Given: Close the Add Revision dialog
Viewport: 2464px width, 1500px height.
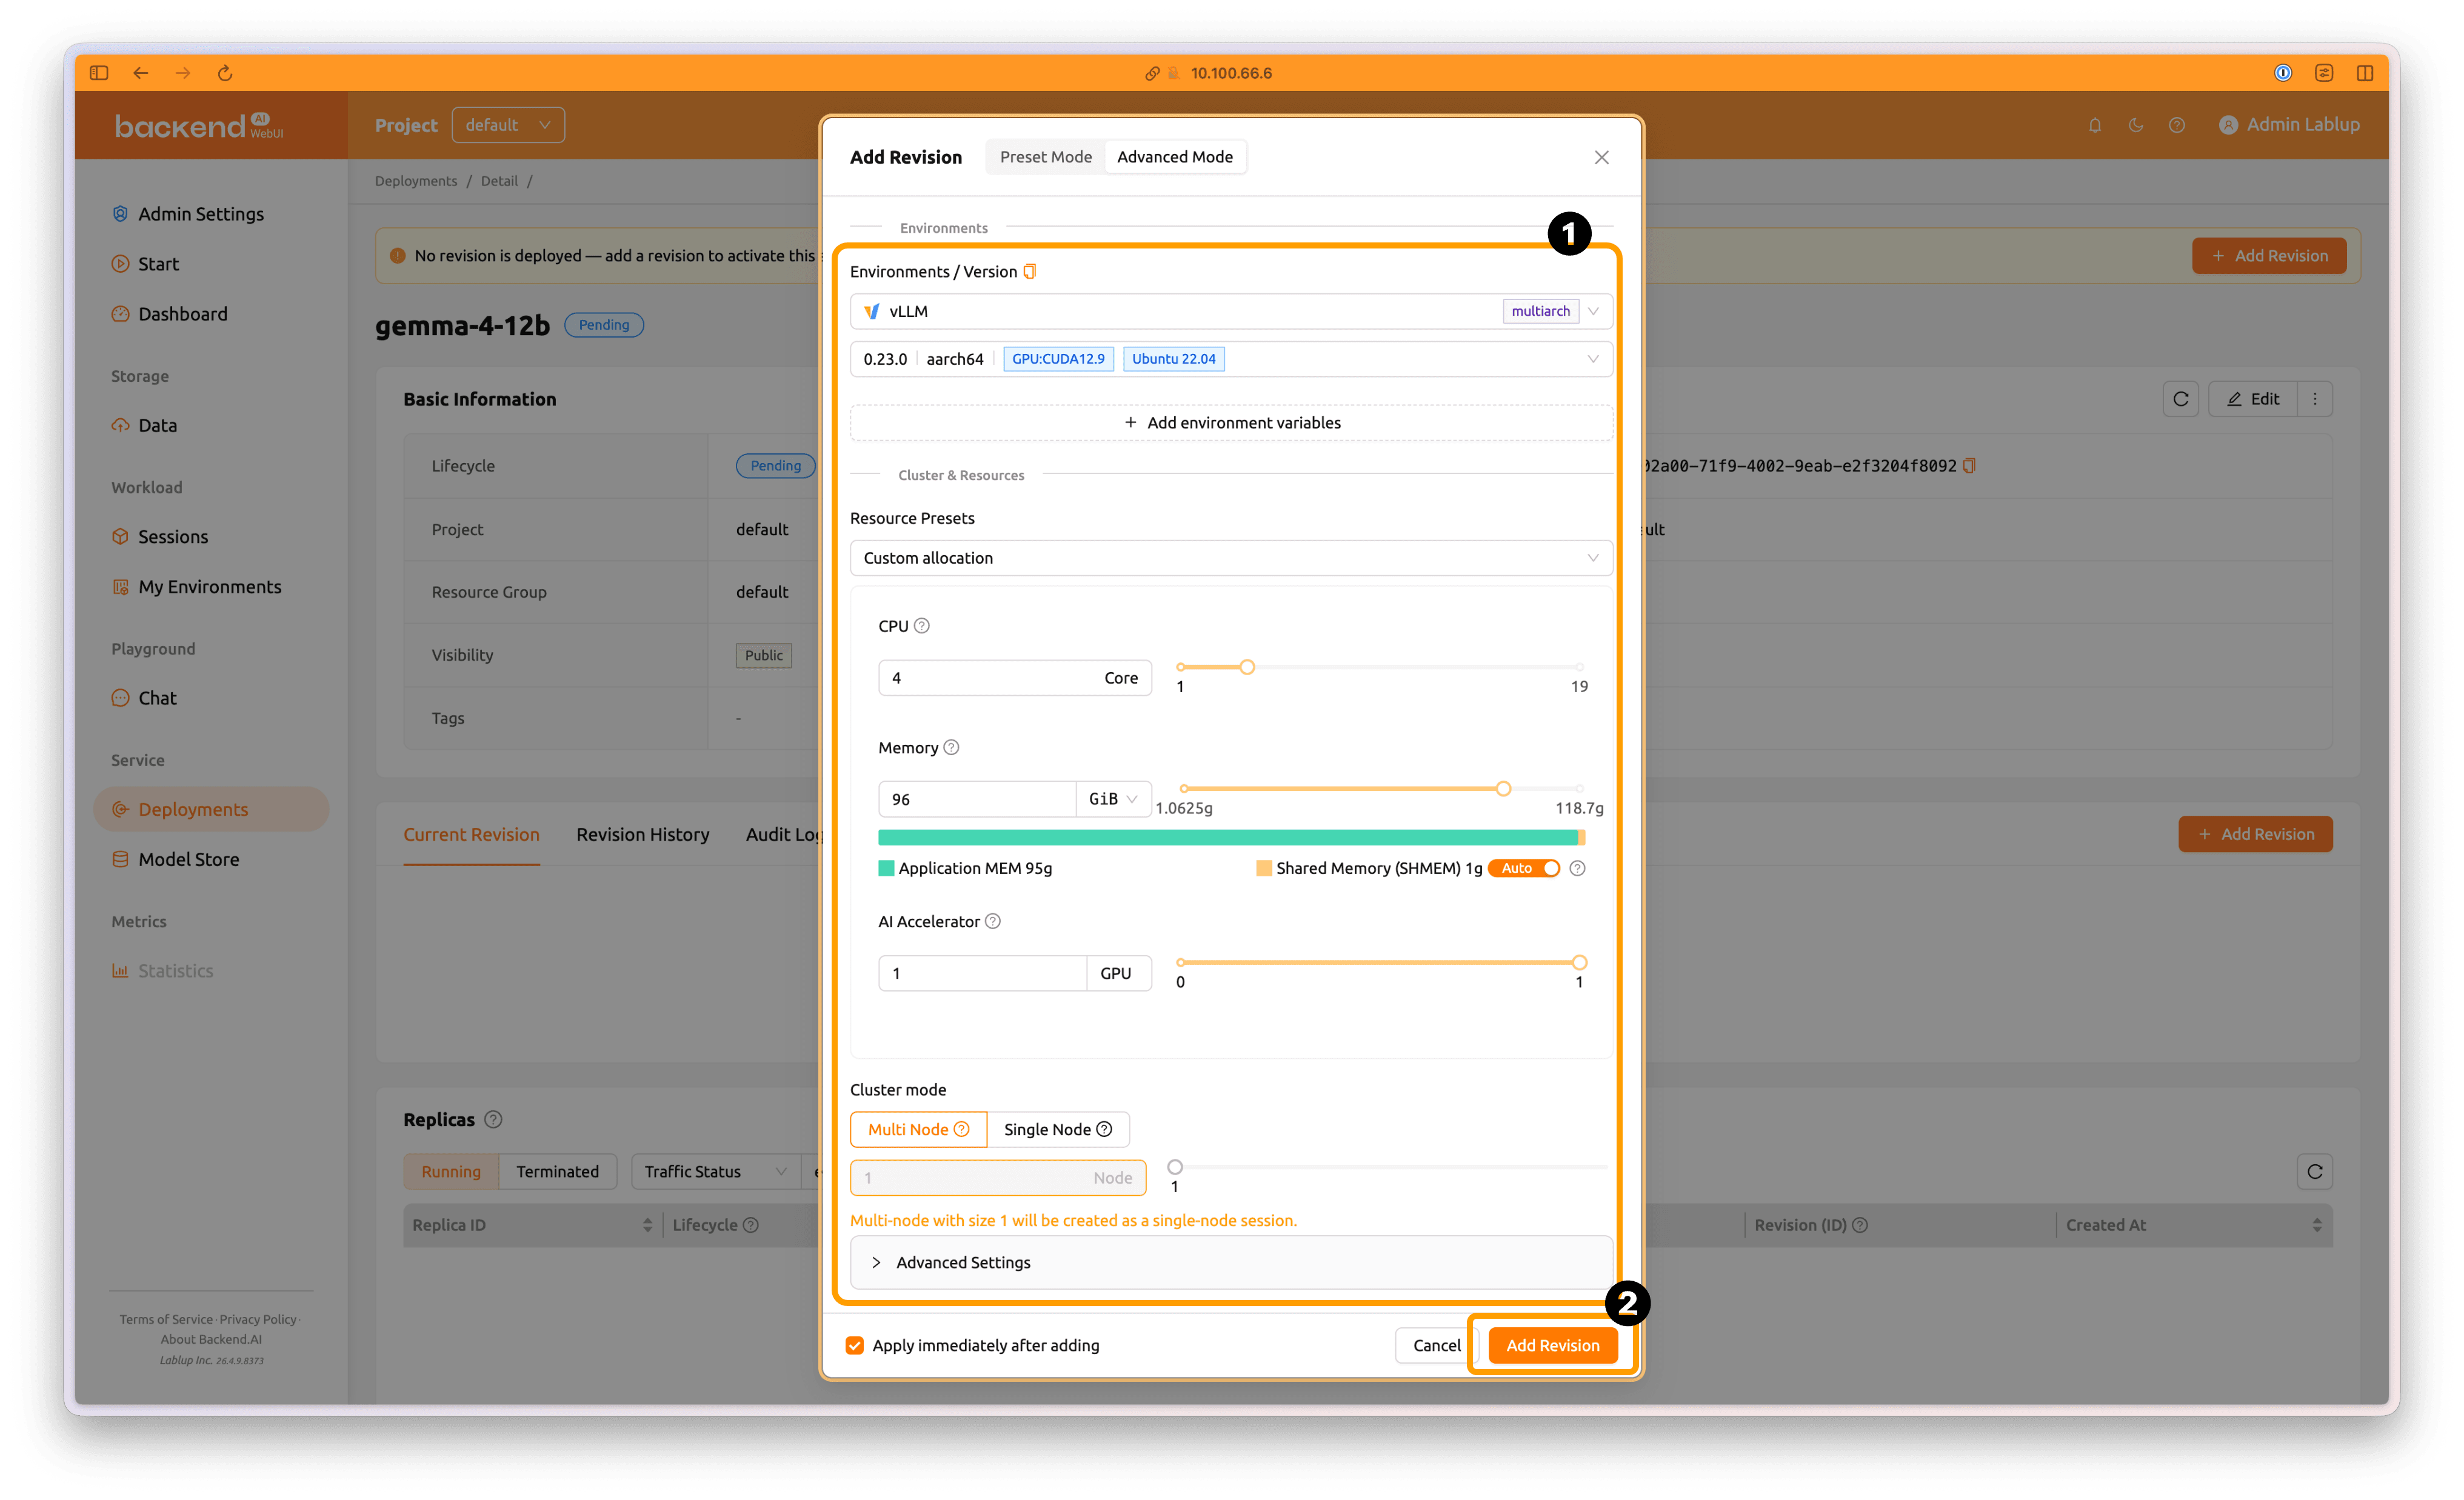Looking at the screenshot, I should (x=1601, y=157).
